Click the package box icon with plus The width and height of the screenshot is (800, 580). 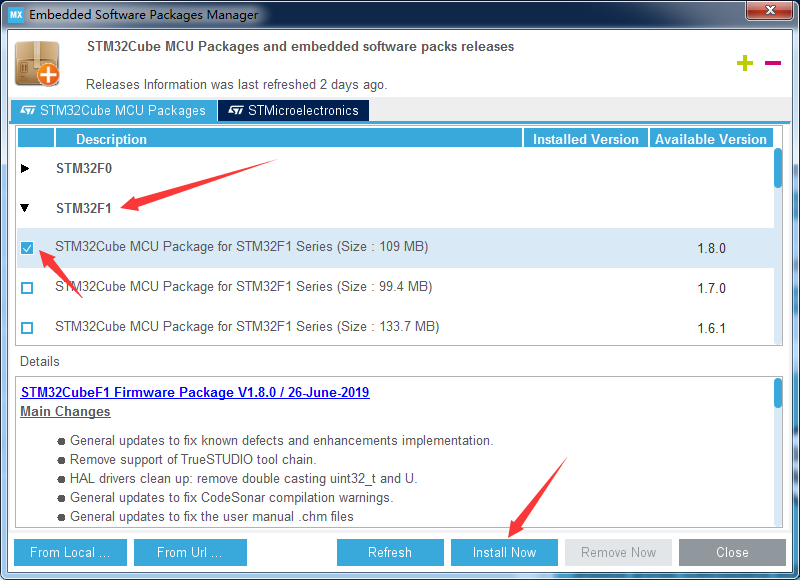[x=37, y=64]
